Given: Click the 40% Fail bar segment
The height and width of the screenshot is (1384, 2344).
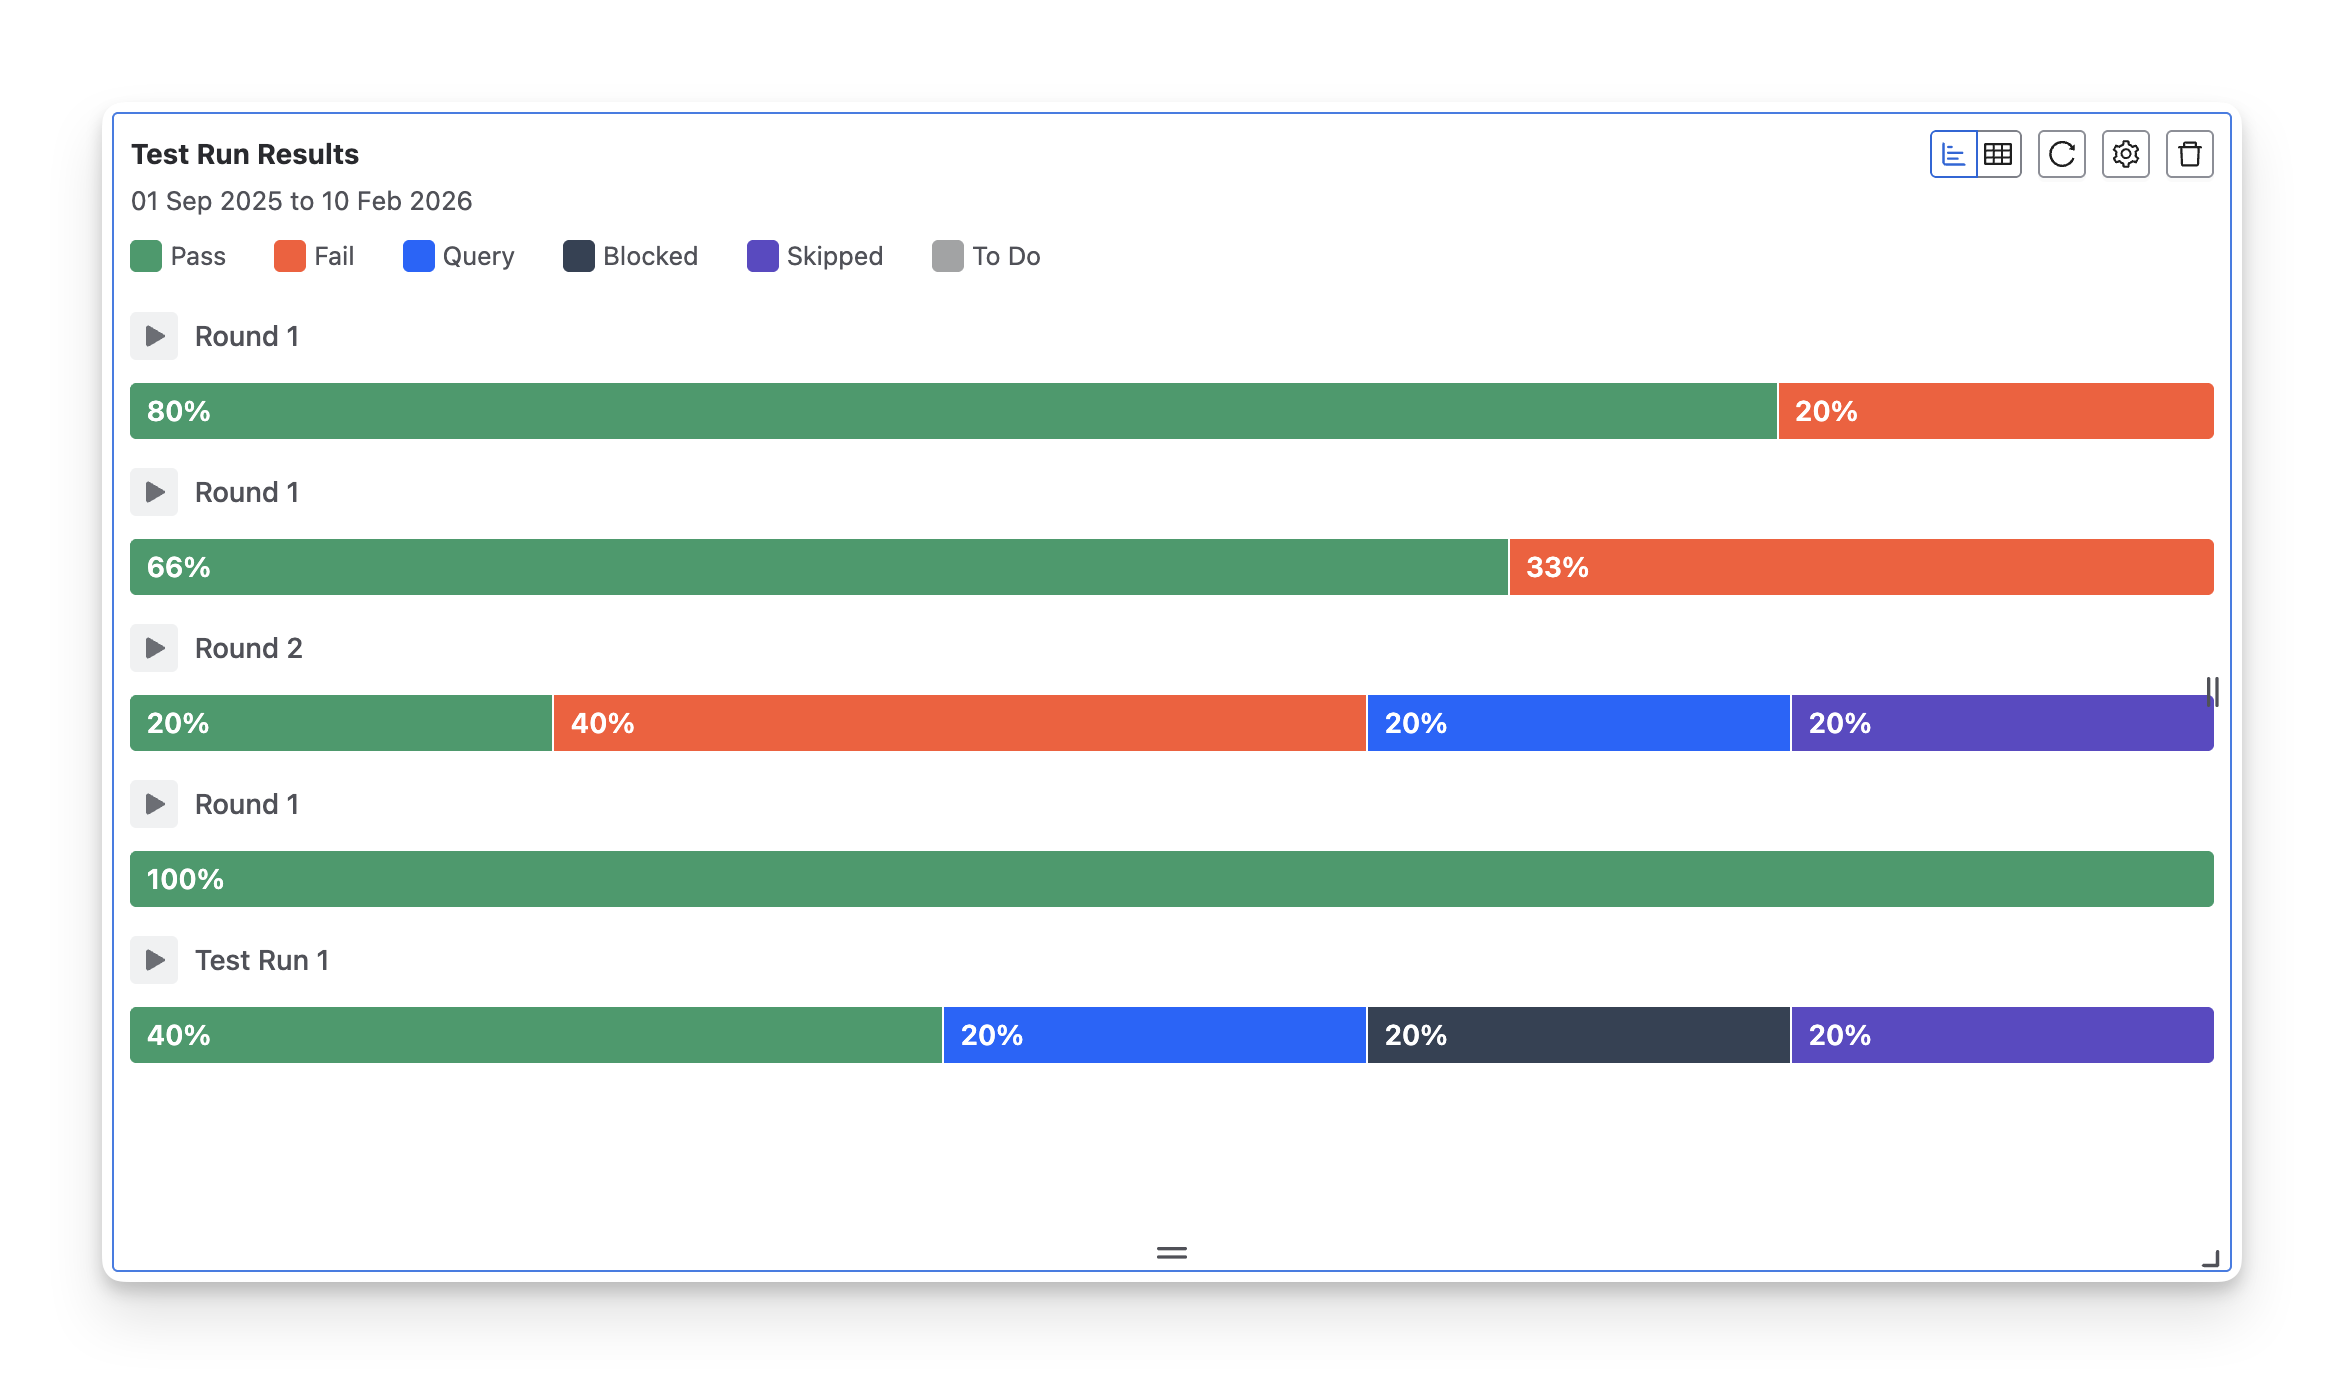Looking at the screenshot, I should 960,723.
